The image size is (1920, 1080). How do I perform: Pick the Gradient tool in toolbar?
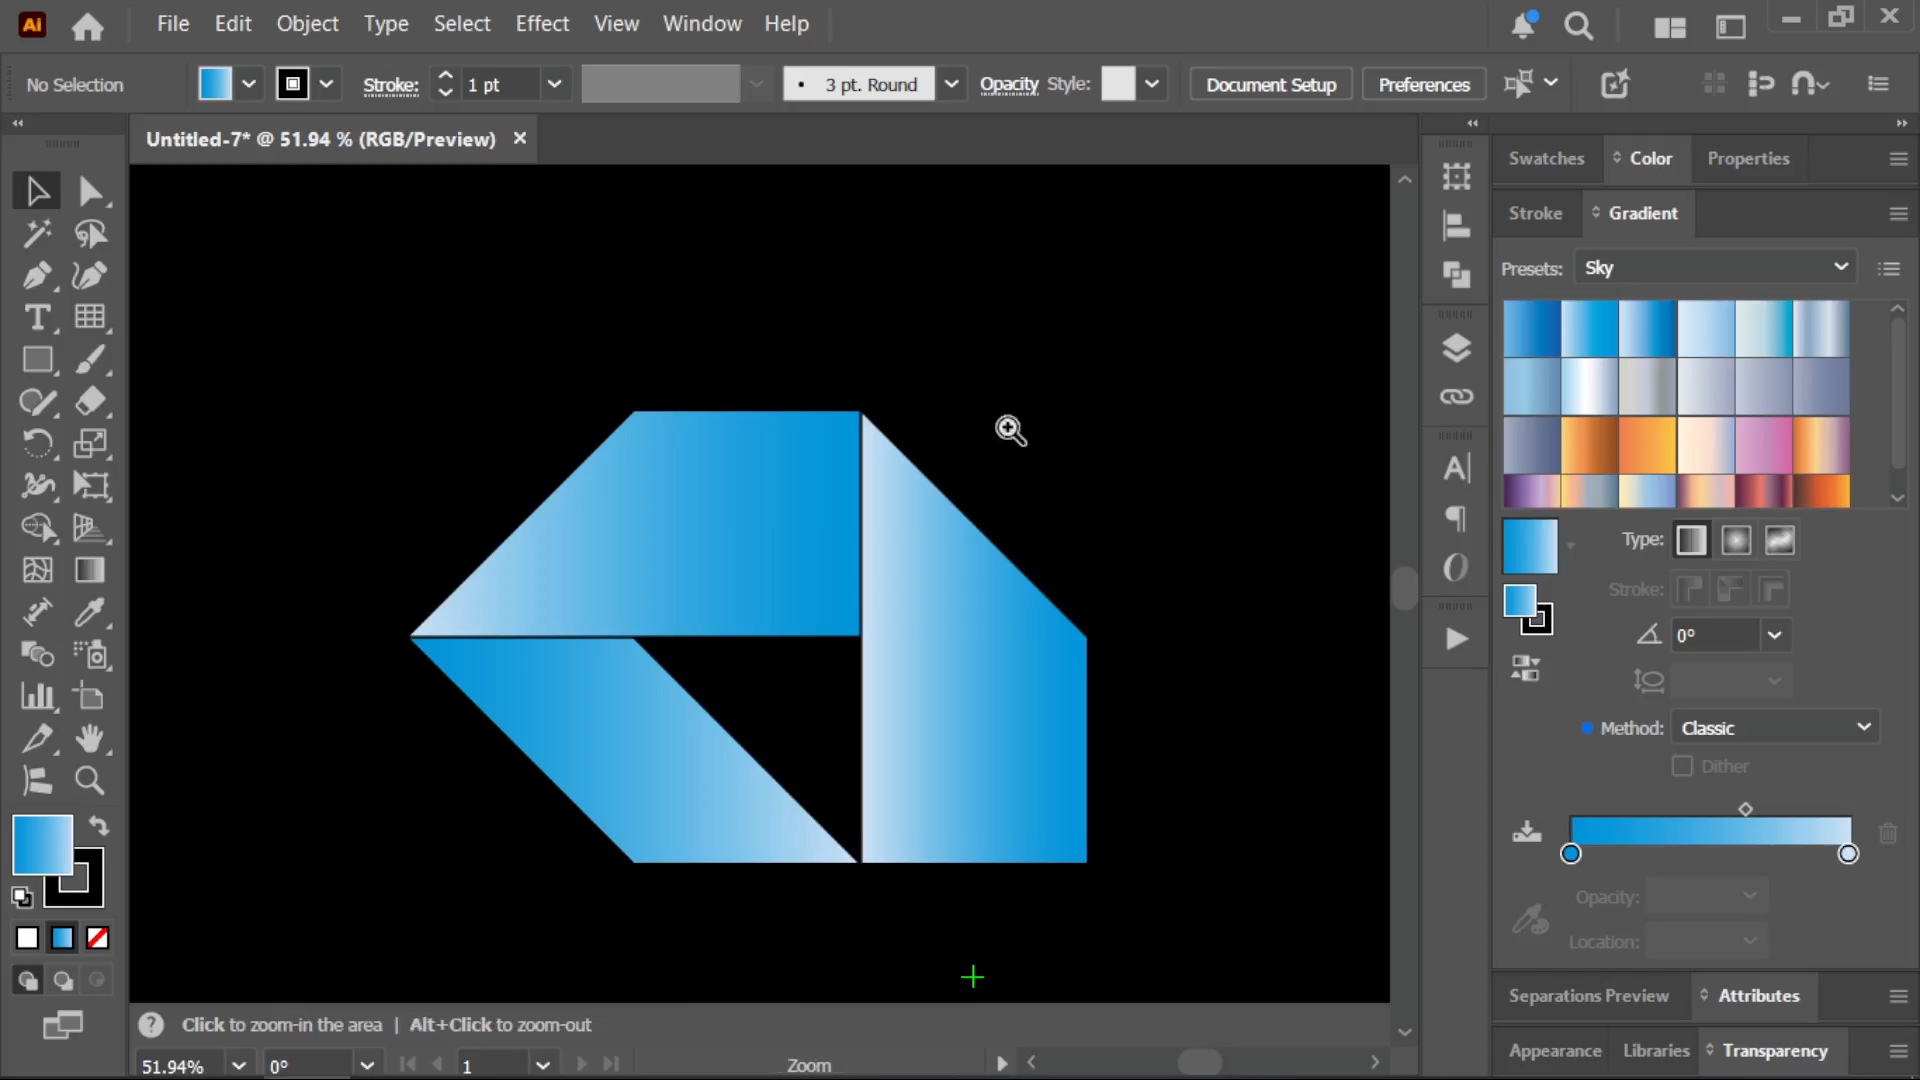click(90, 570)
